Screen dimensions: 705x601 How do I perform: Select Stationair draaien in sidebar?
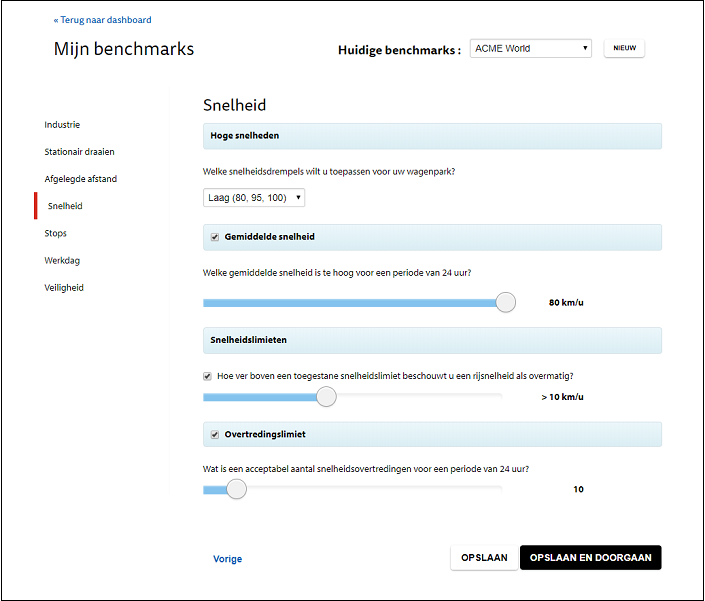click(x=79, y=152)
